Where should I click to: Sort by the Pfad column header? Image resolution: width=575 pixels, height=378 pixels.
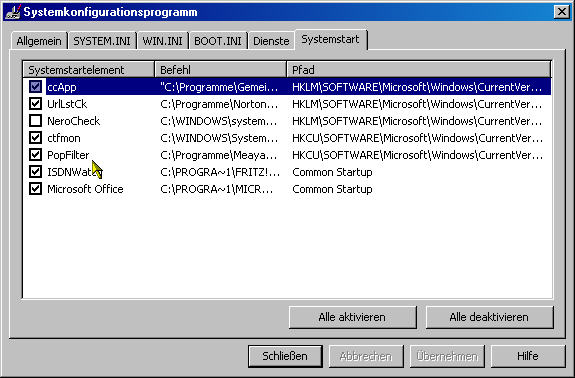click(x=418, y=70)
